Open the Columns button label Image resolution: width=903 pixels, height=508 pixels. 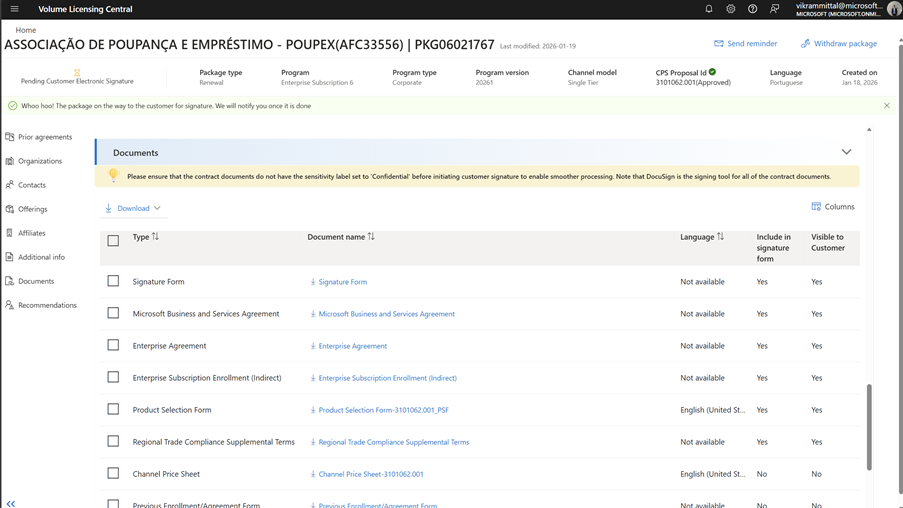click(x=839, y=206)
